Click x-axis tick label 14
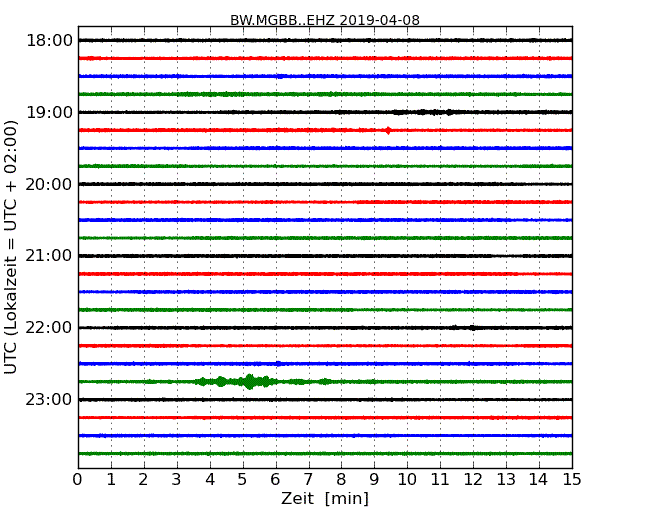The height and width of the screenshot is (520, 650). click(539, 479)
